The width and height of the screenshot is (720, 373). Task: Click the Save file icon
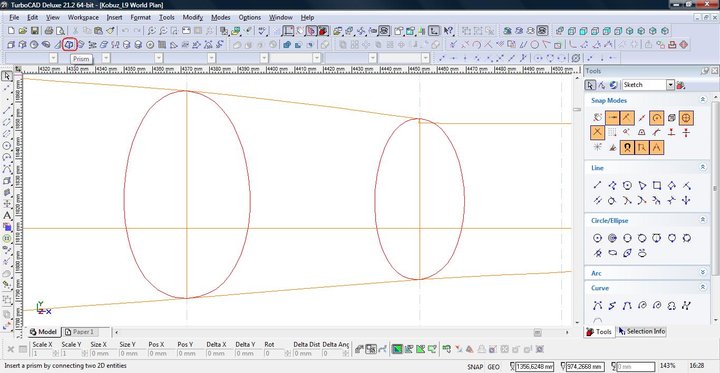click(34, 31)
